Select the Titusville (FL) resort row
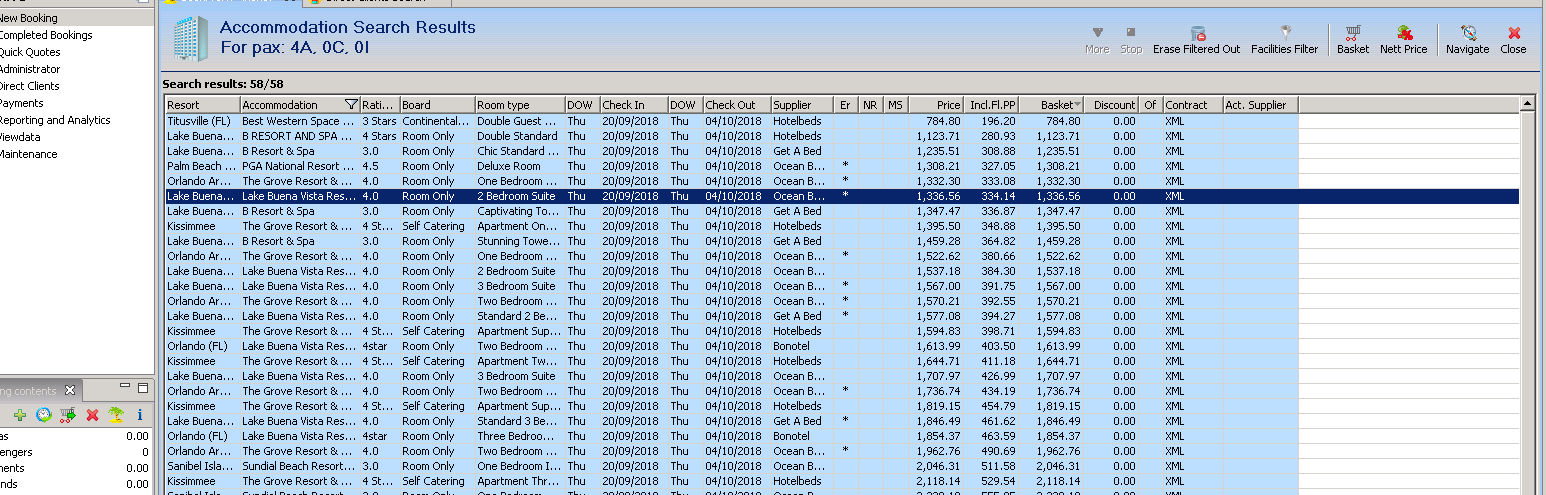The width and height of the screenshot is (1546, 495). pos(842,121)
